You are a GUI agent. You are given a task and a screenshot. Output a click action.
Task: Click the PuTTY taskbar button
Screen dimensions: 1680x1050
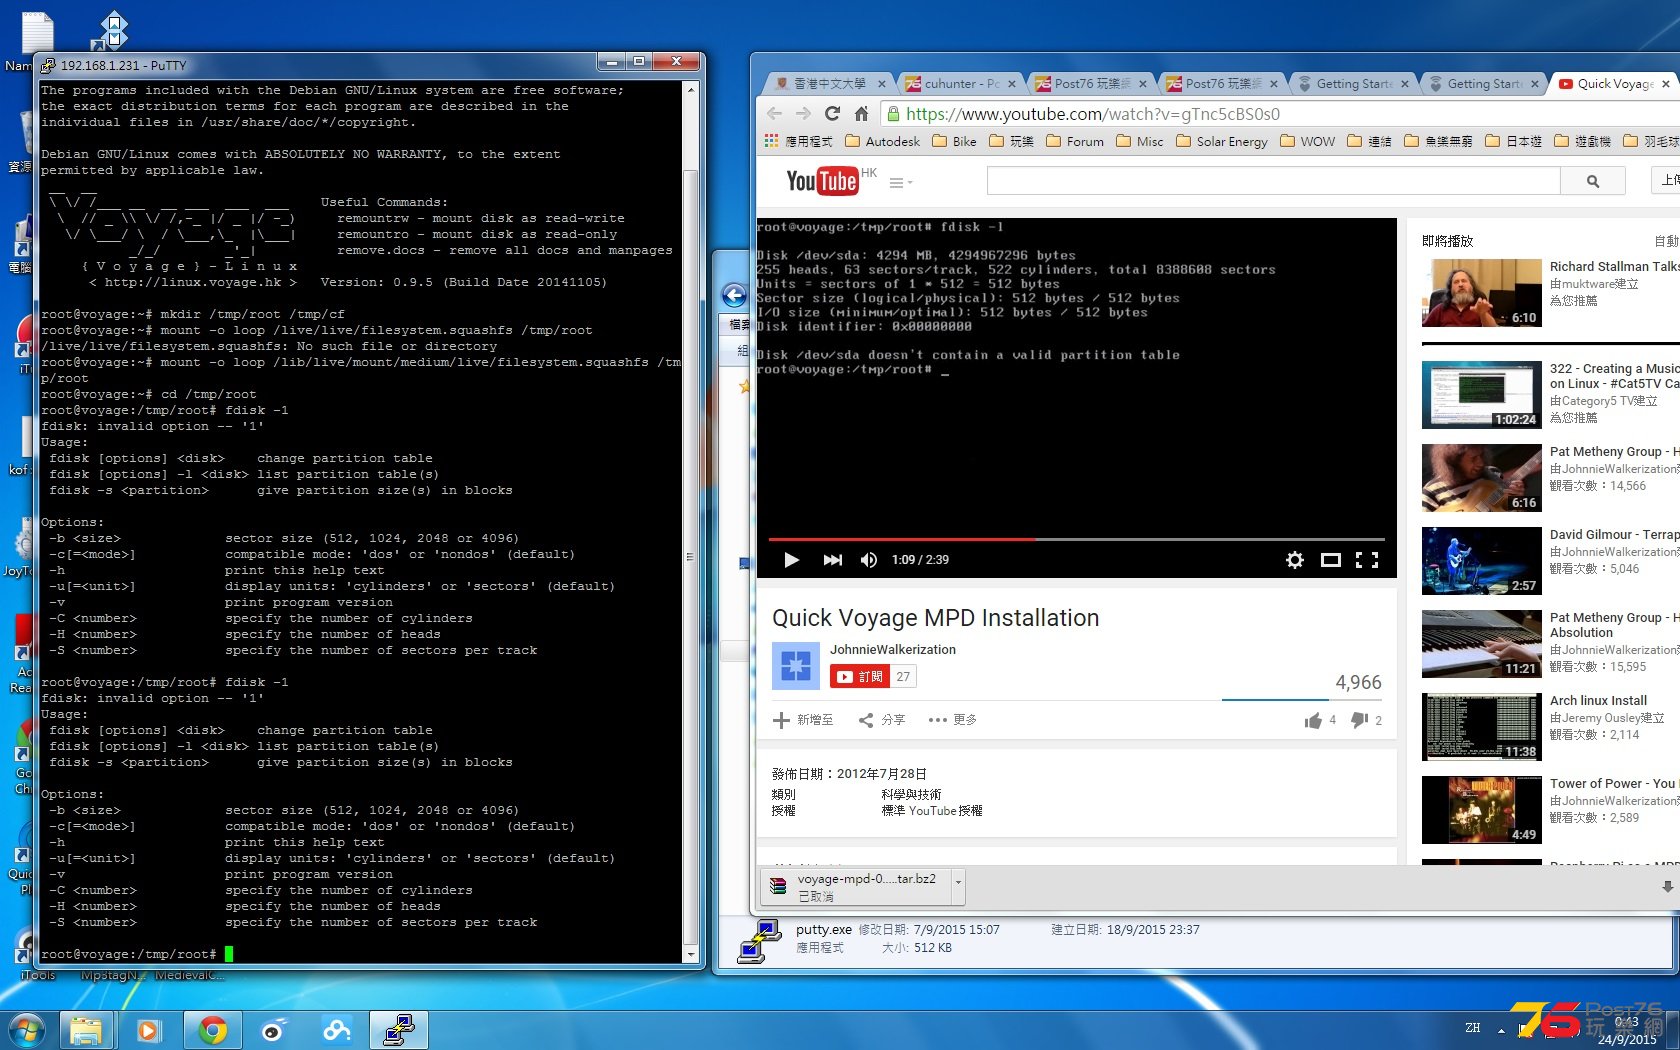398,1029
